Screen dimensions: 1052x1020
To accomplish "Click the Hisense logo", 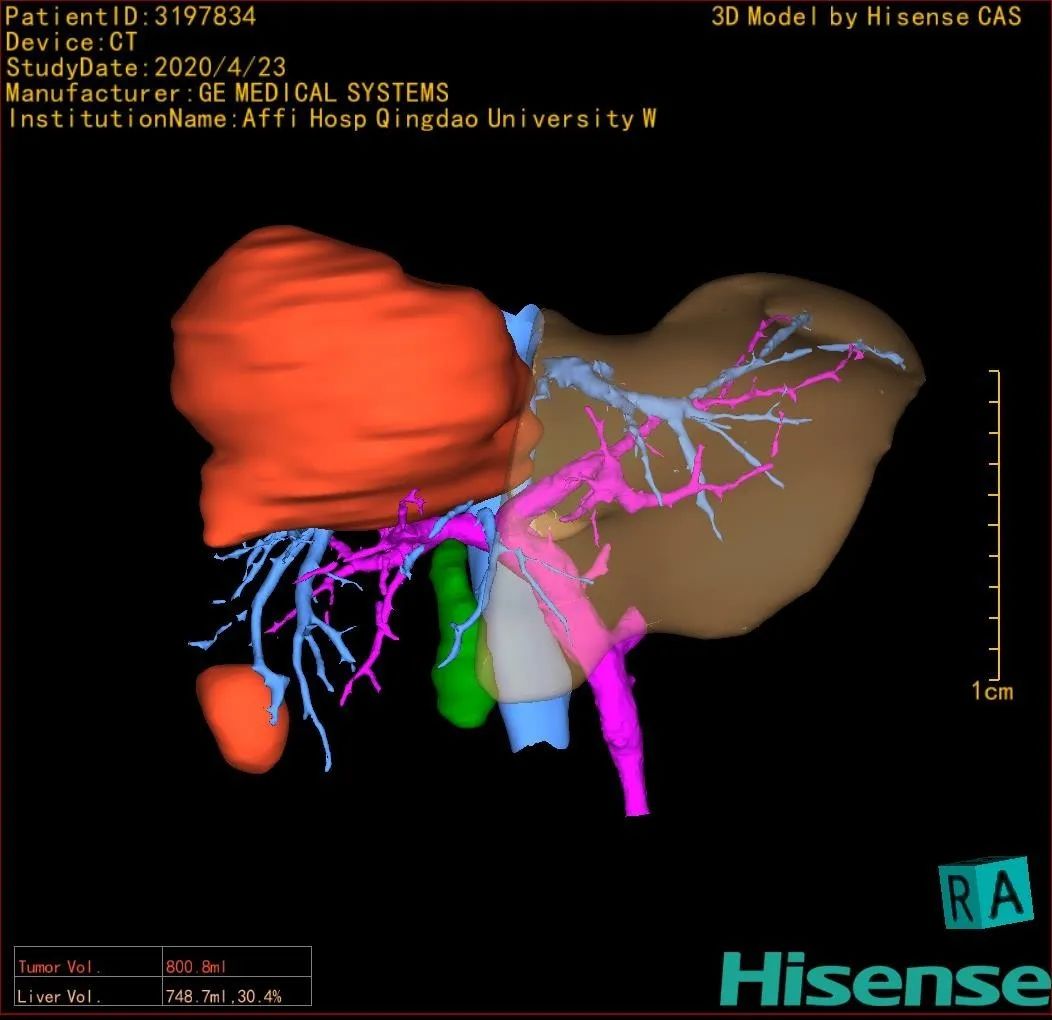I will tap(885, 979).
